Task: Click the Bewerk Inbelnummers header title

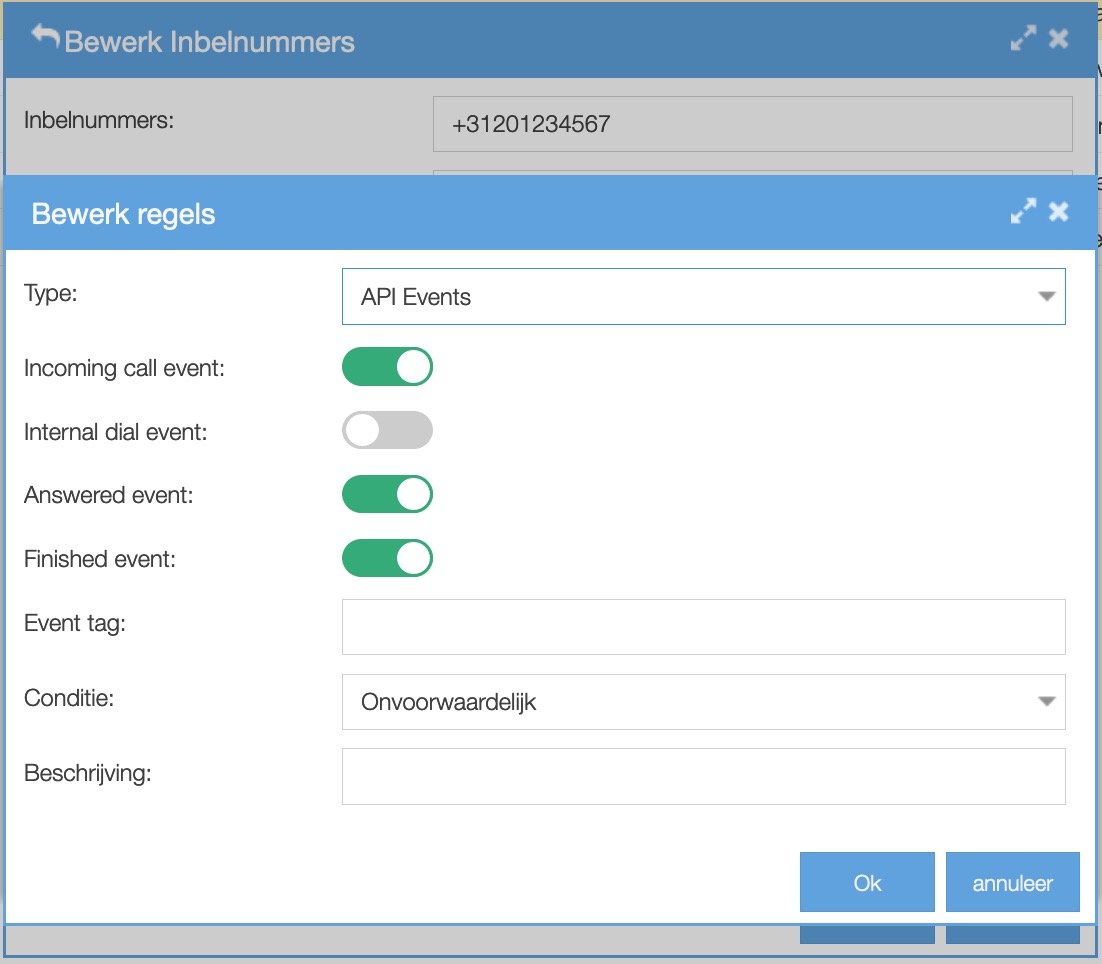Action: point(209,42)
